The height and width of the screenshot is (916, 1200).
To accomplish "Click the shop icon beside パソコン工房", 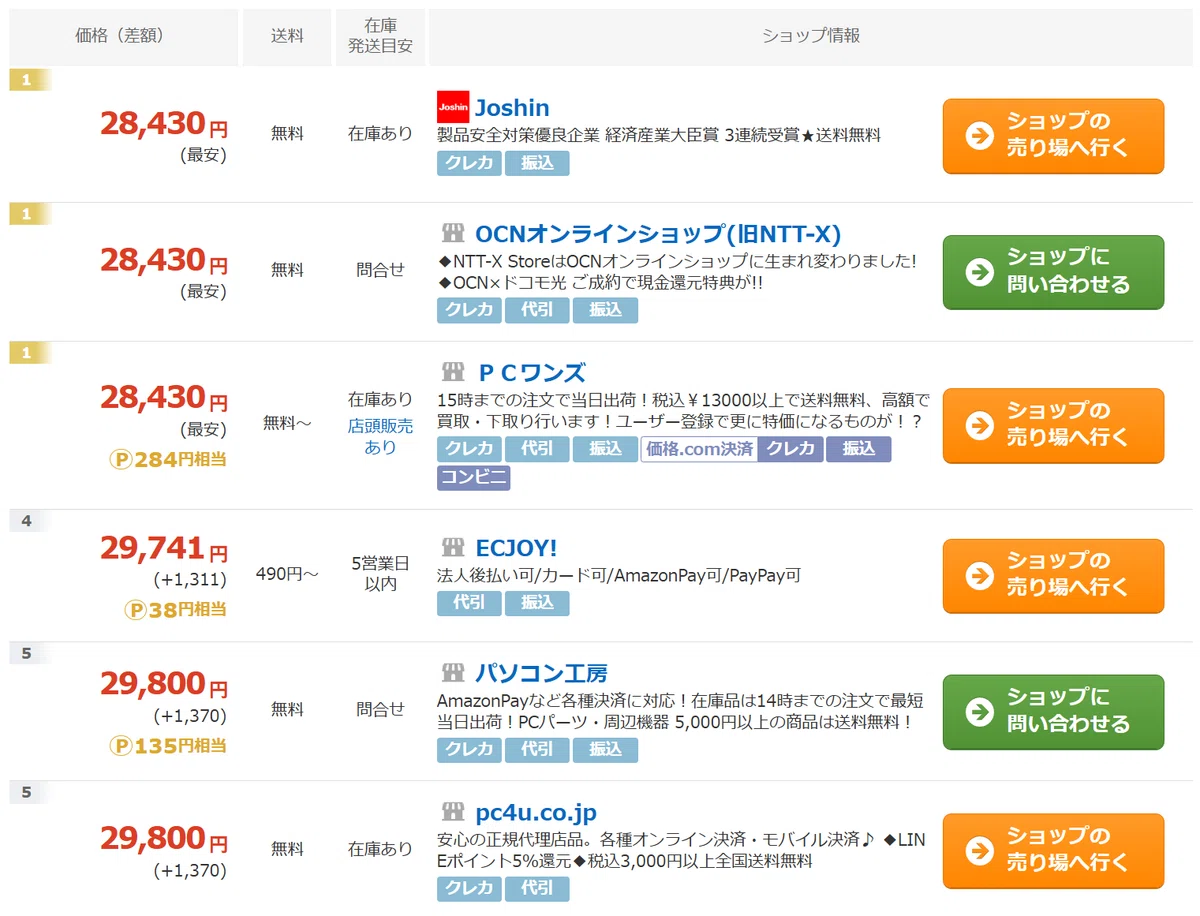I will pos(453,673).
